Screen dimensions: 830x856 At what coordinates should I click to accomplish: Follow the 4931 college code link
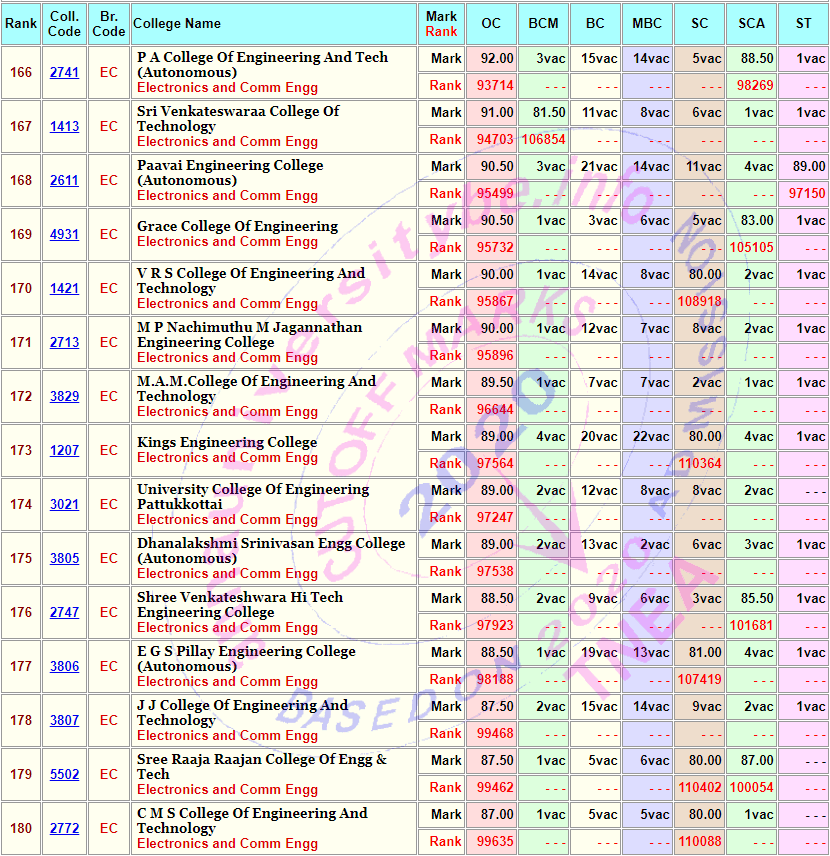pos(64,235)
